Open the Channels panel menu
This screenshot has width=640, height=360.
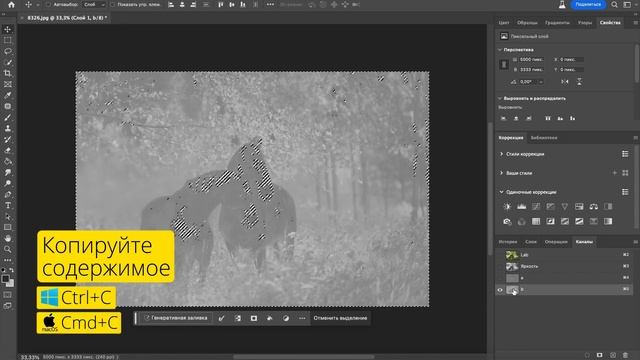coord(635,242)
